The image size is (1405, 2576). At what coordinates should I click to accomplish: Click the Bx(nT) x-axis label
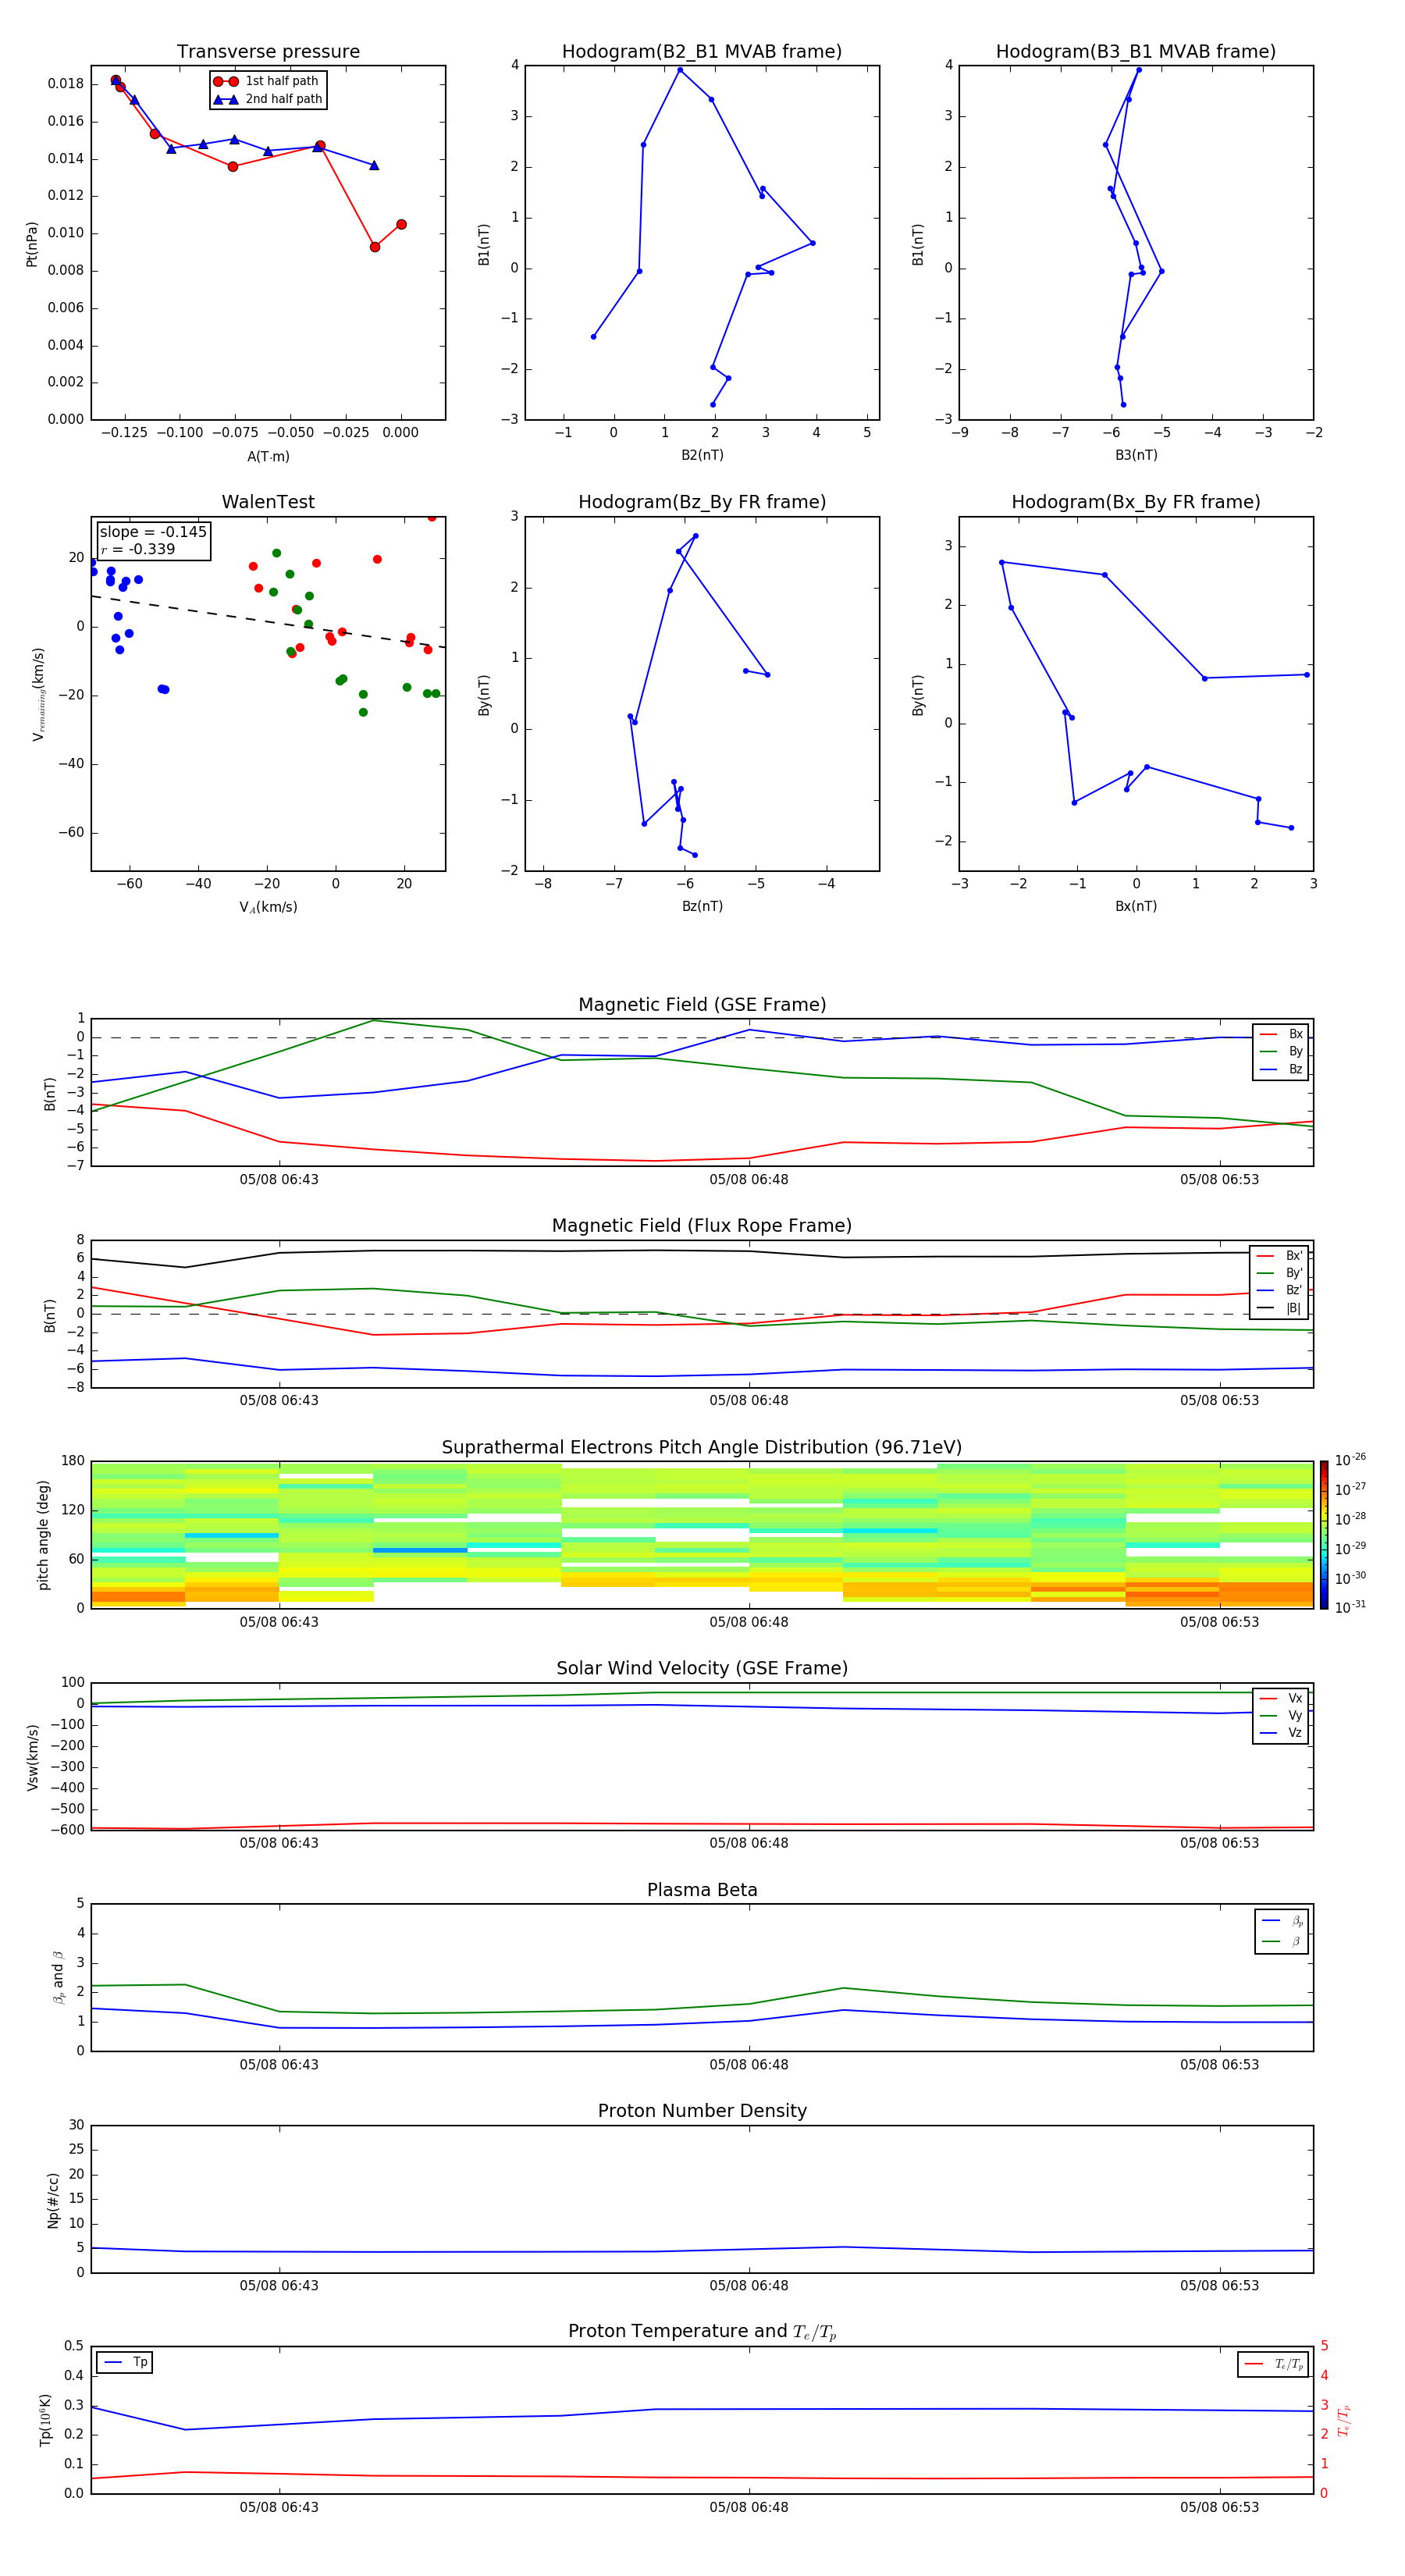[1136, 906]
